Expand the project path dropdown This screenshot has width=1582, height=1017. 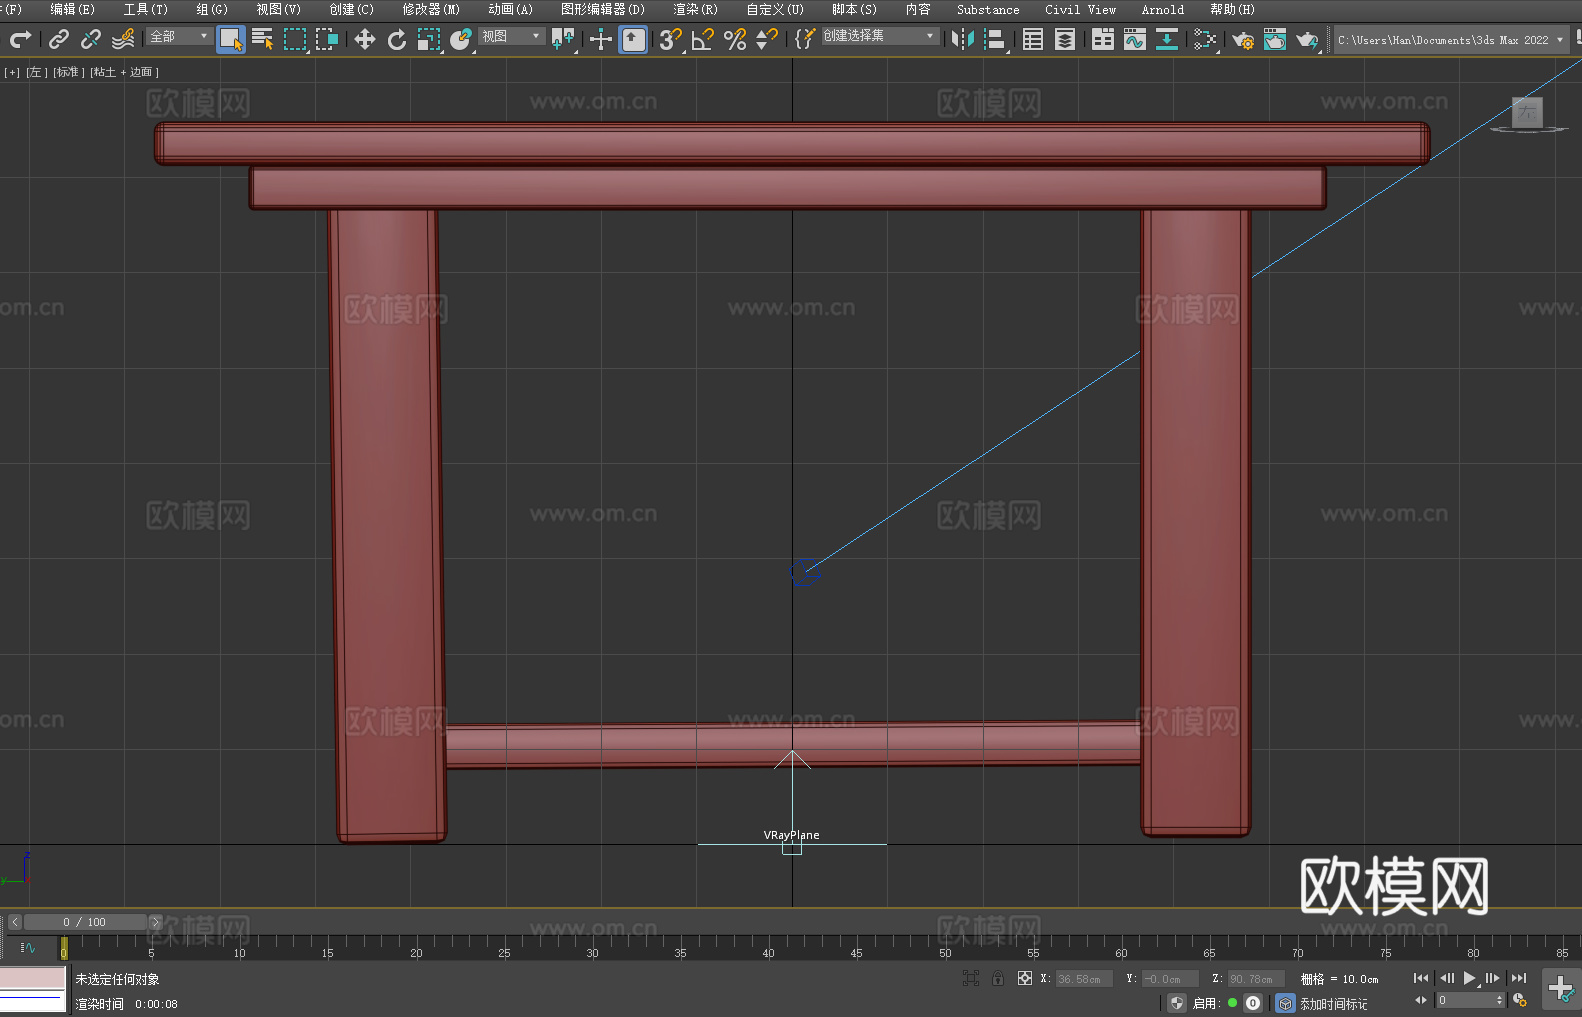(x=1560, y=40)
